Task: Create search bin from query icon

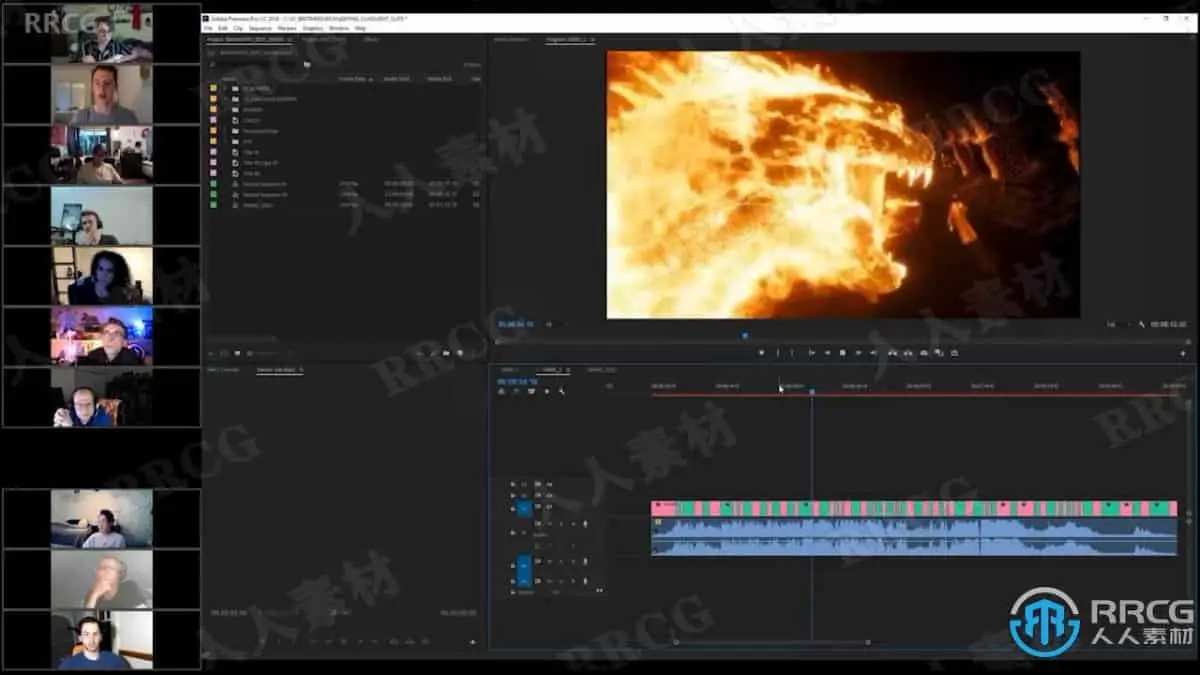Action: 307,63
